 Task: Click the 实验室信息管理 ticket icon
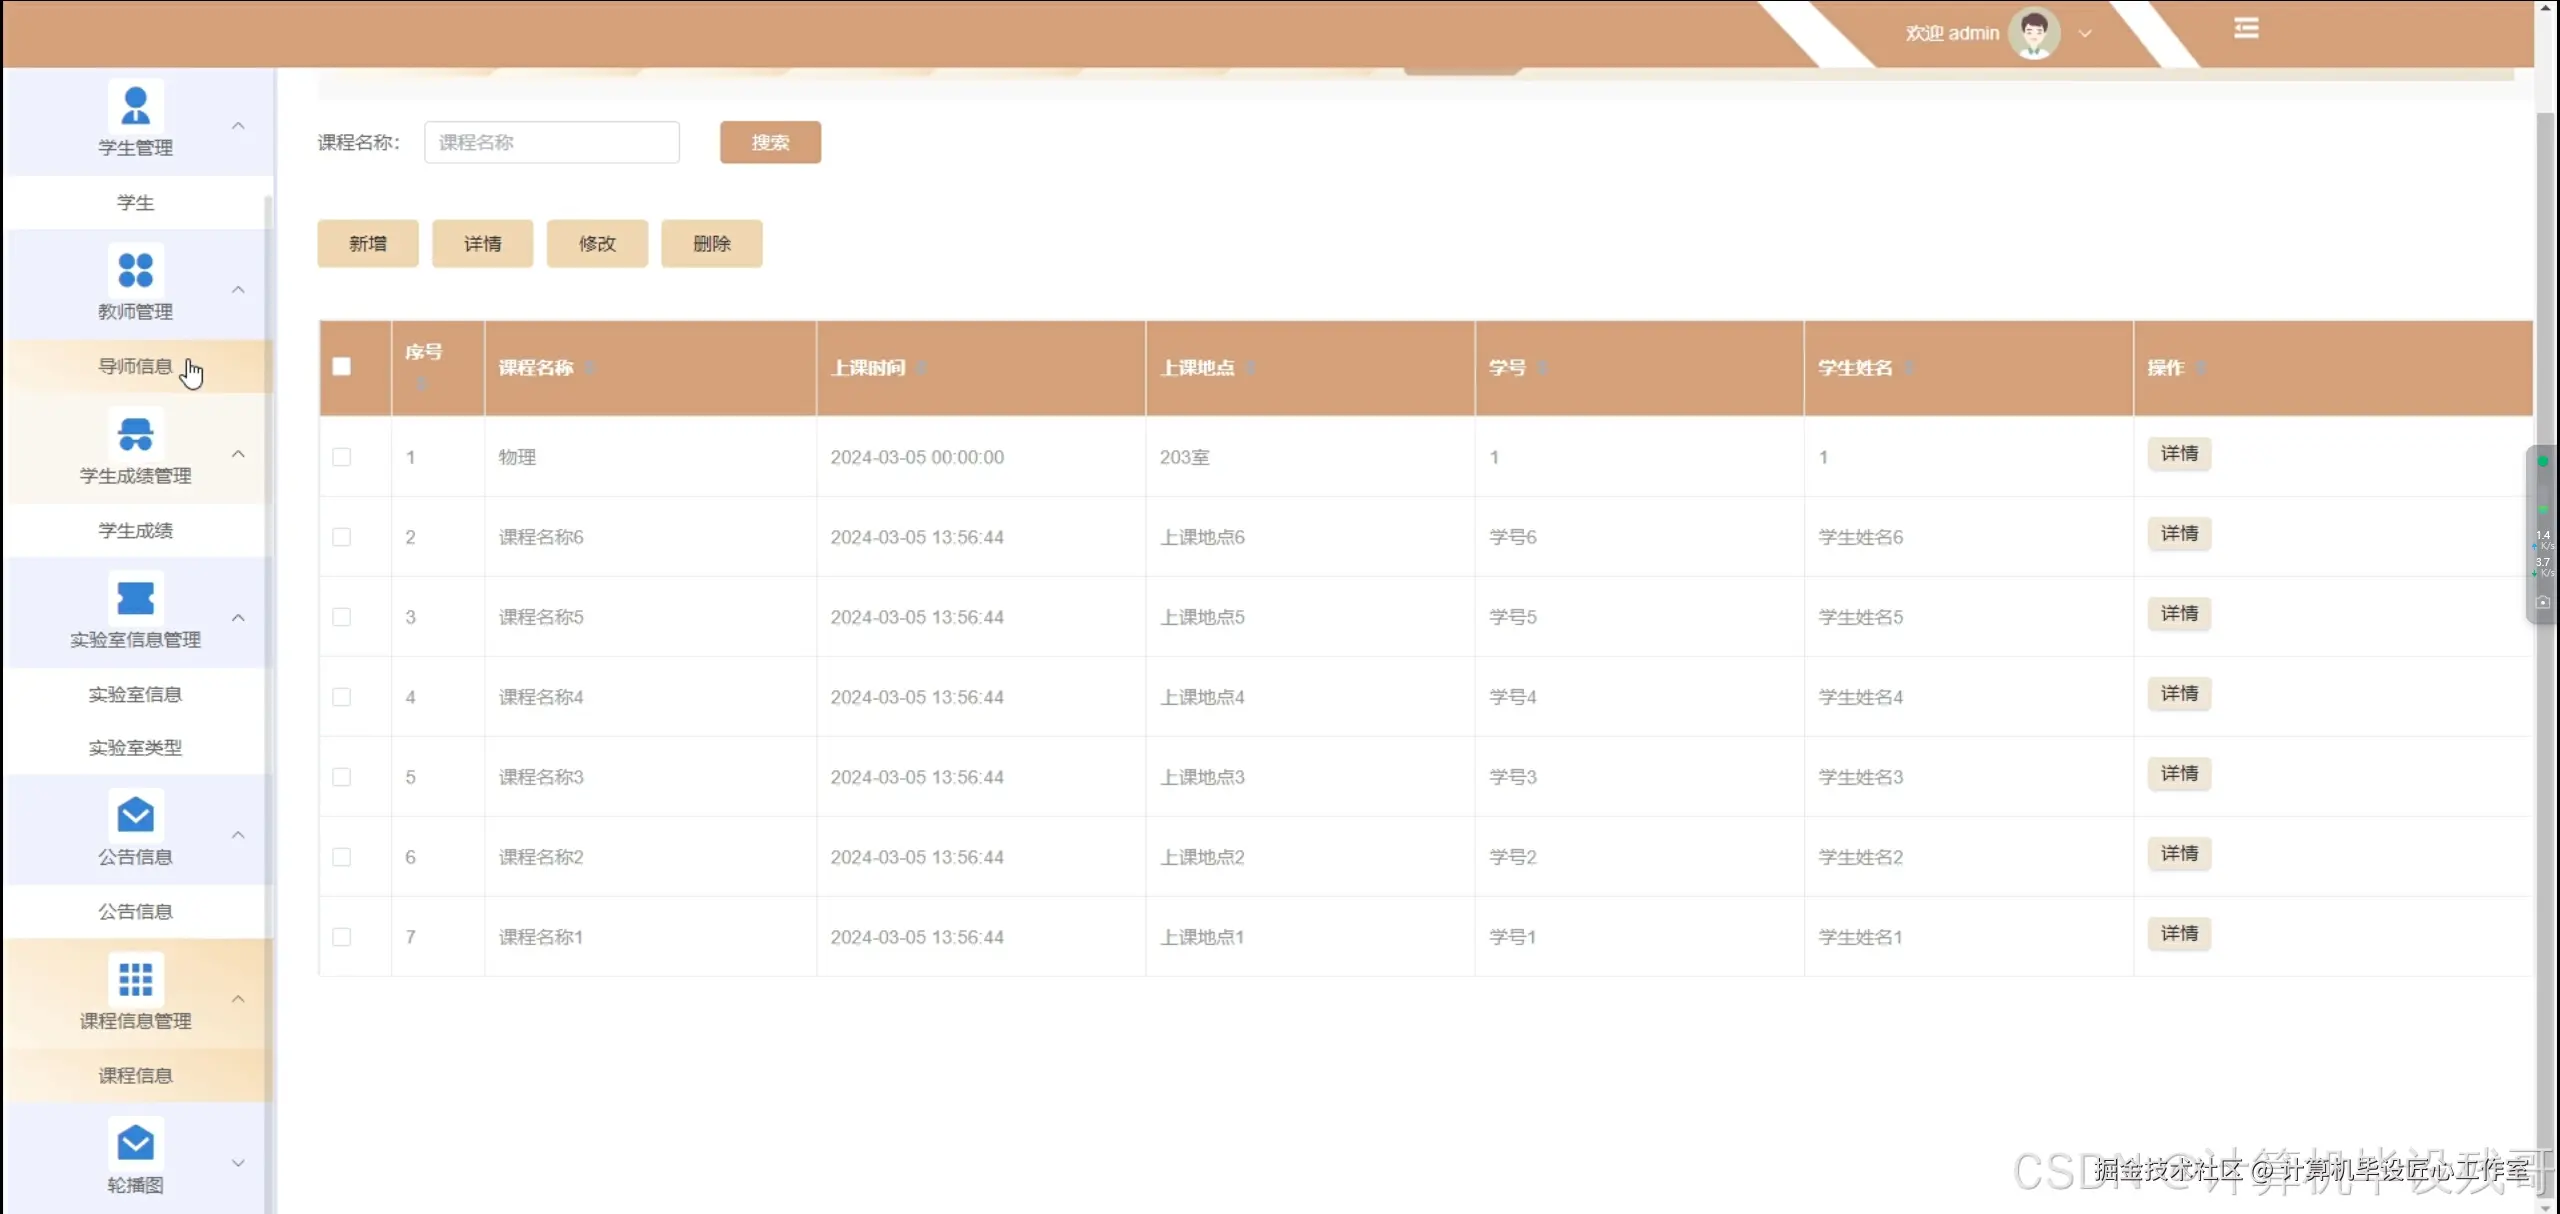pos(135,597)
